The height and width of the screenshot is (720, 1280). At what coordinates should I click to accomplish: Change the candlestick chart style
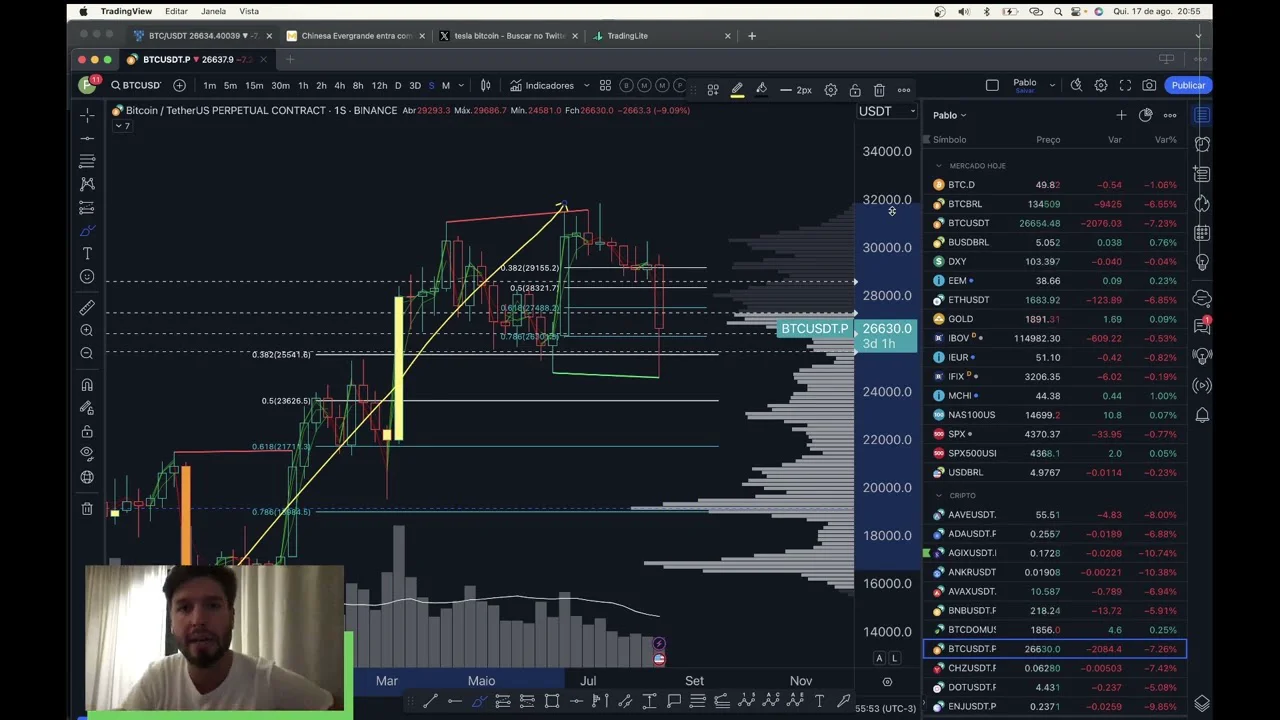tap(486, 86)
